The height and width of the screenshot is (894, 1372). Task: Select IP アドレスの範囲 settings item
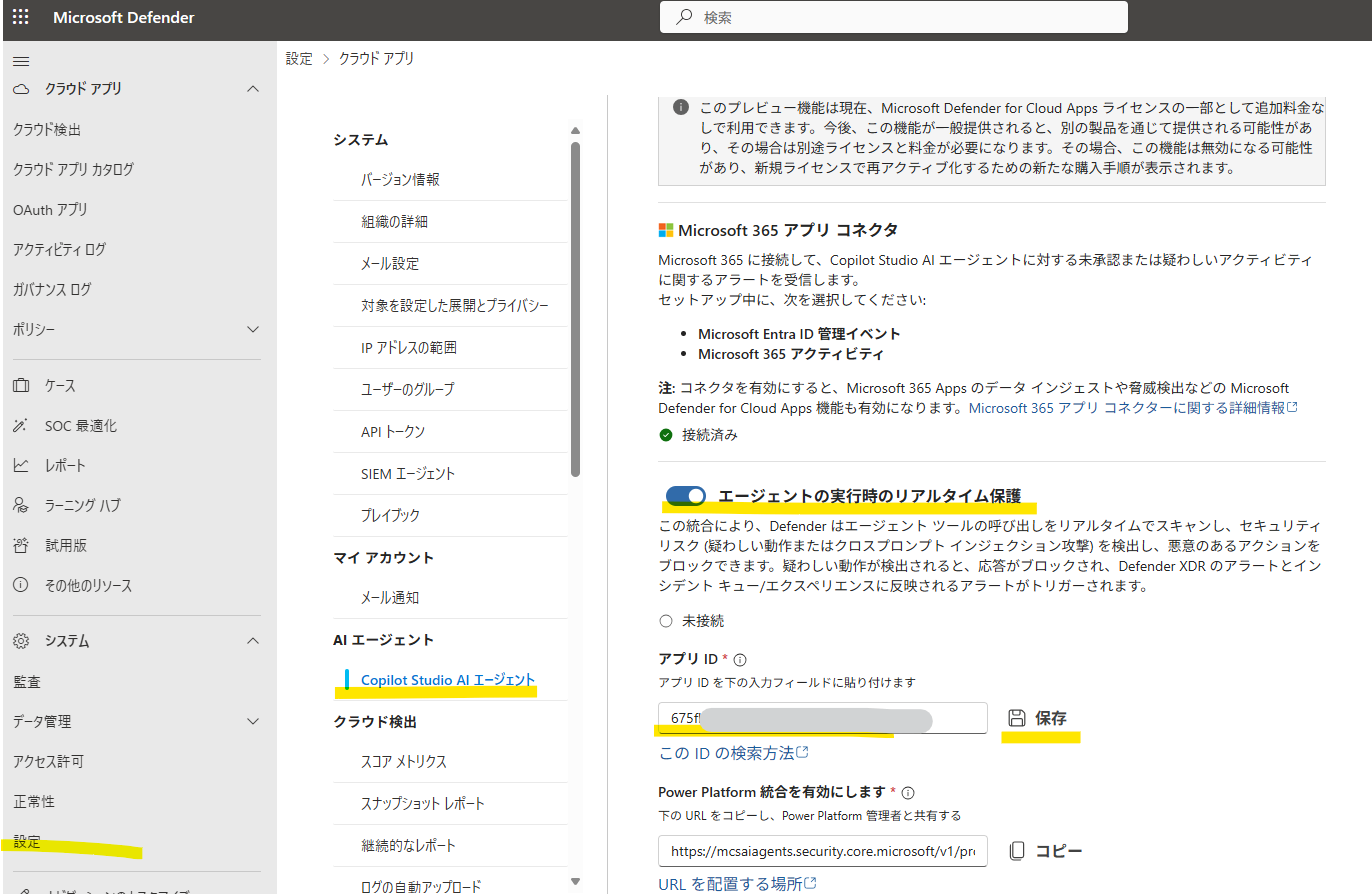409,348
